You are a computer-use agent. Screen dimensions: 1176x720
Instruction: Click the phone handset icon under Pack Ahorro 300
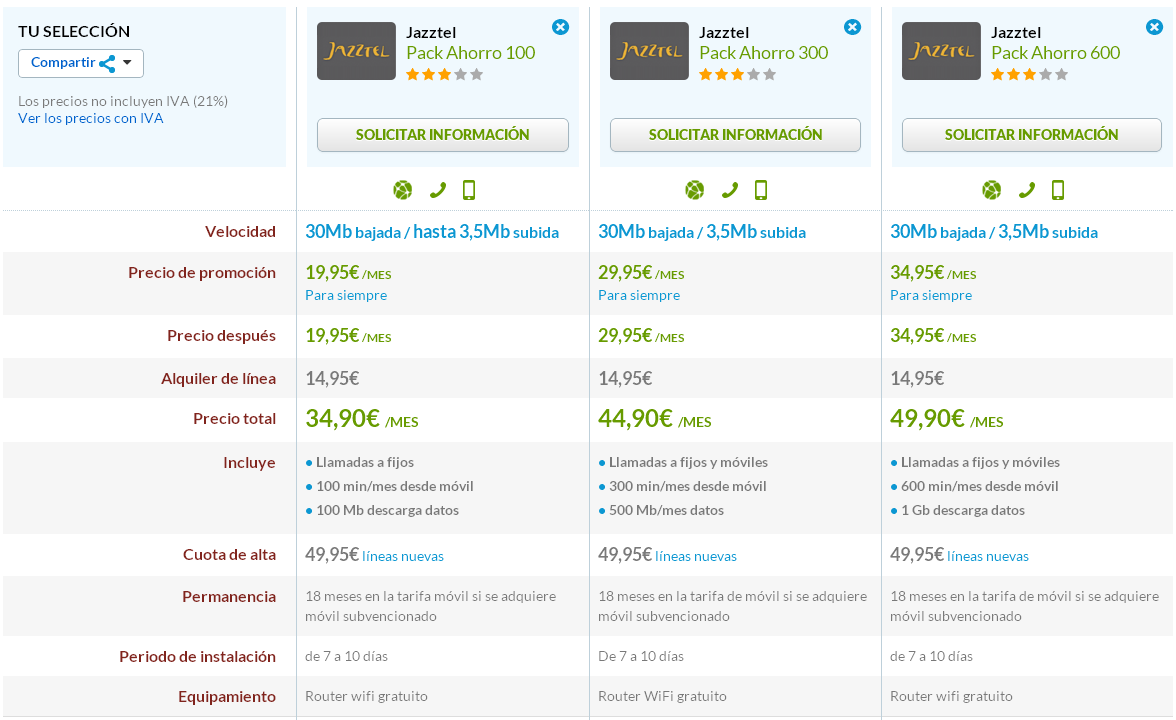(x=729, y=190)
